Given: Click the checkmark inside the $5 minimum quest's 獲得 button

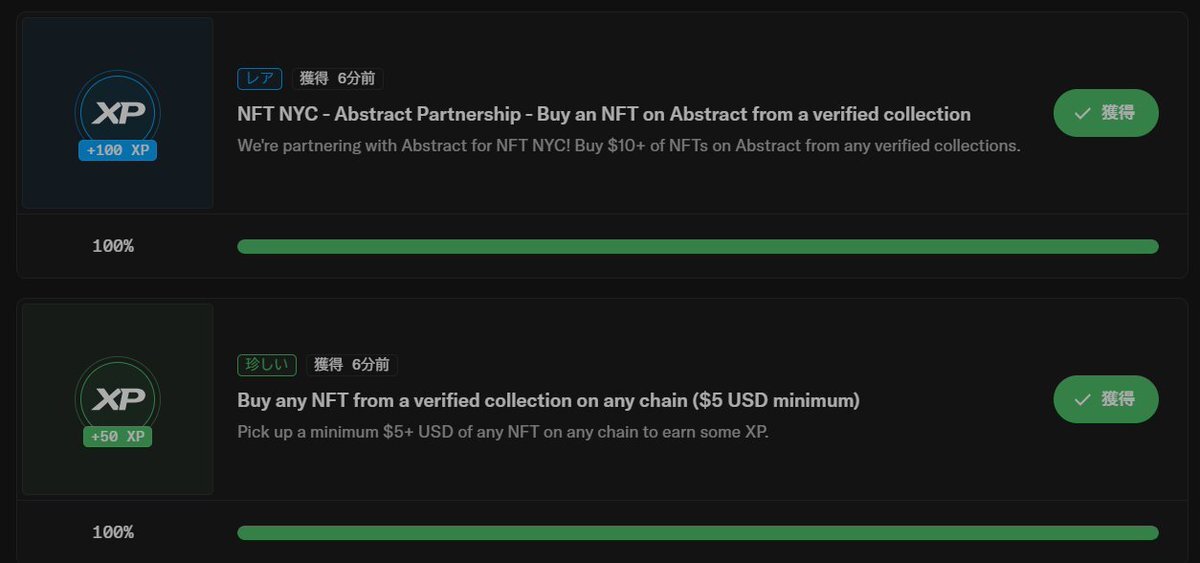Looking at the screenshot, I should (1082, 400).
